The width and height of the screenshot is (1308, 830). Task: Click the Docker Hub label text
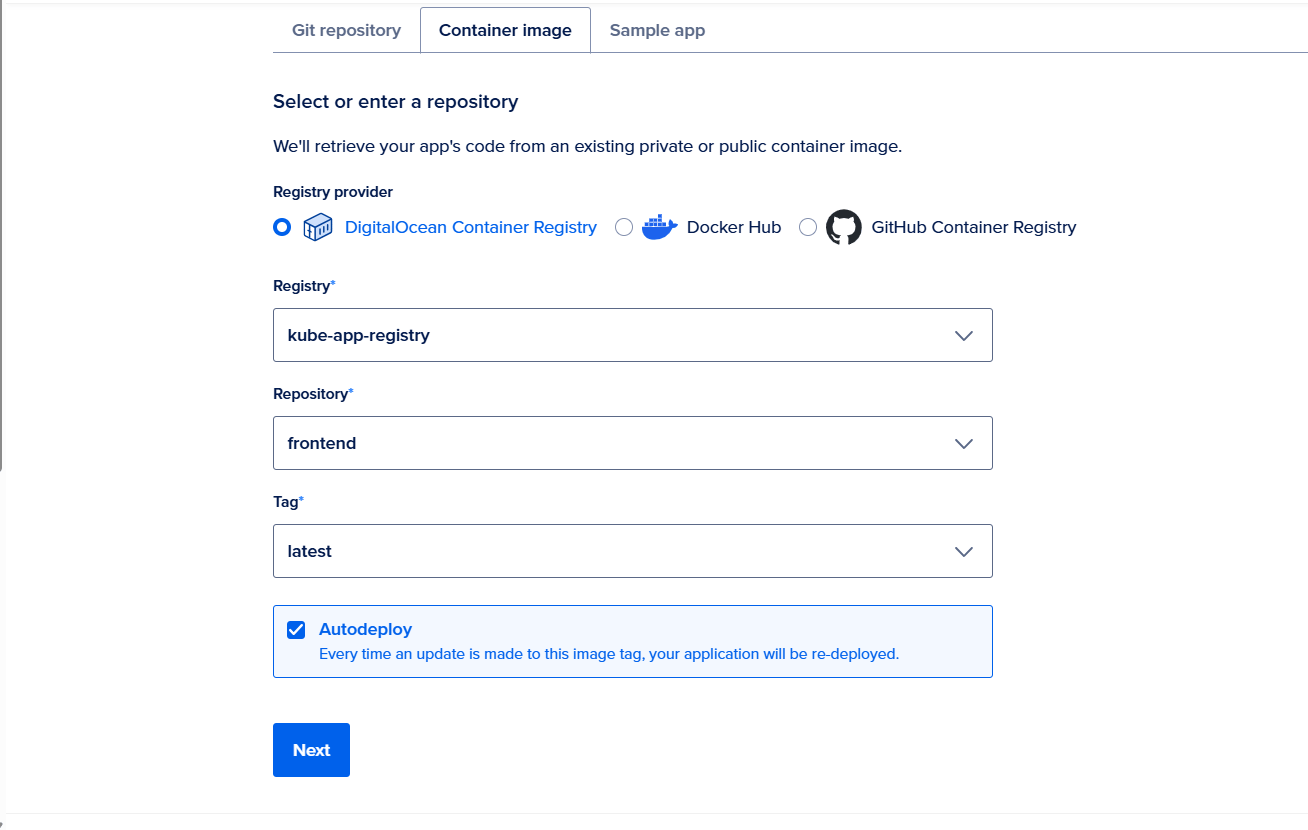[734, 227]
